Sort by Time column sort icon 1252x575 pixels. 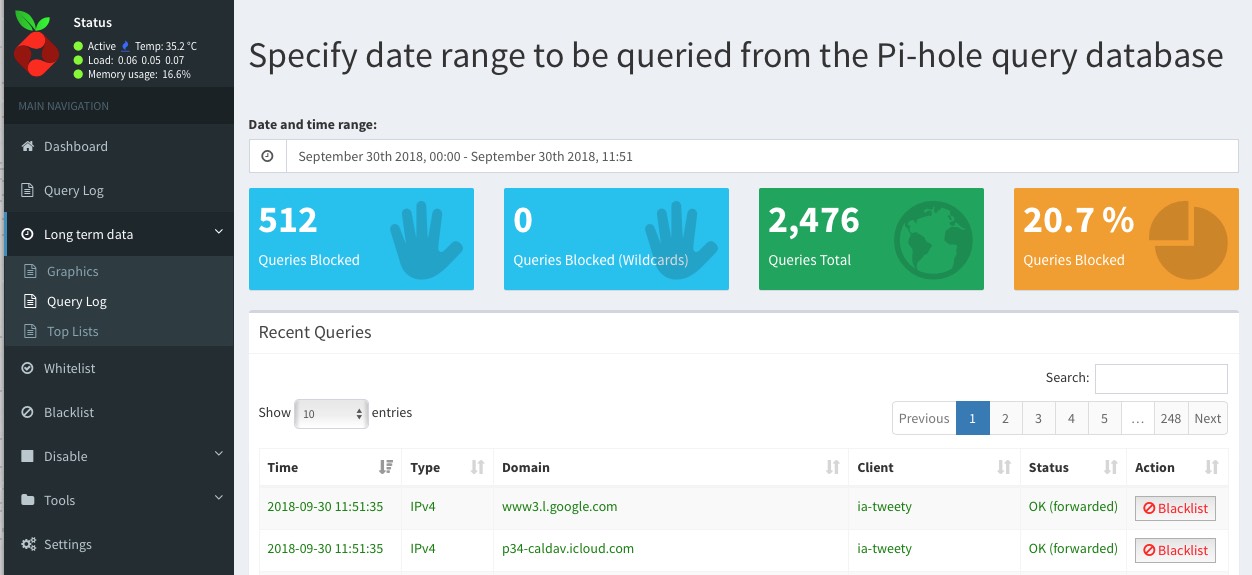(387, 467)
